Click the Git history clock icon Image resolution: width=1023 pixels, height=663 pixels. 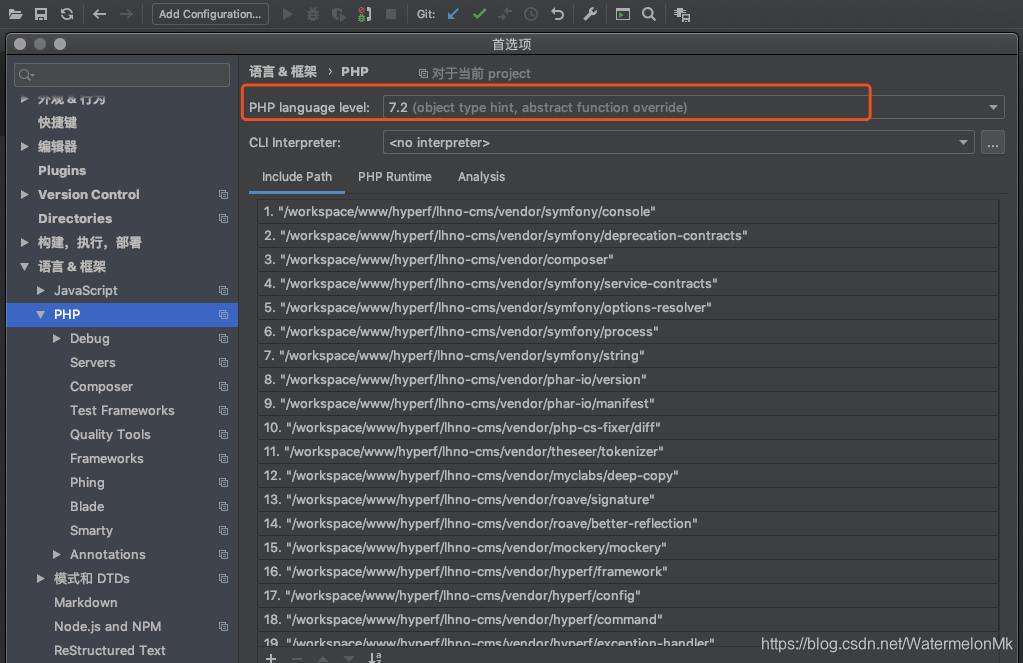pyautogui.click(x=531, y=14)
